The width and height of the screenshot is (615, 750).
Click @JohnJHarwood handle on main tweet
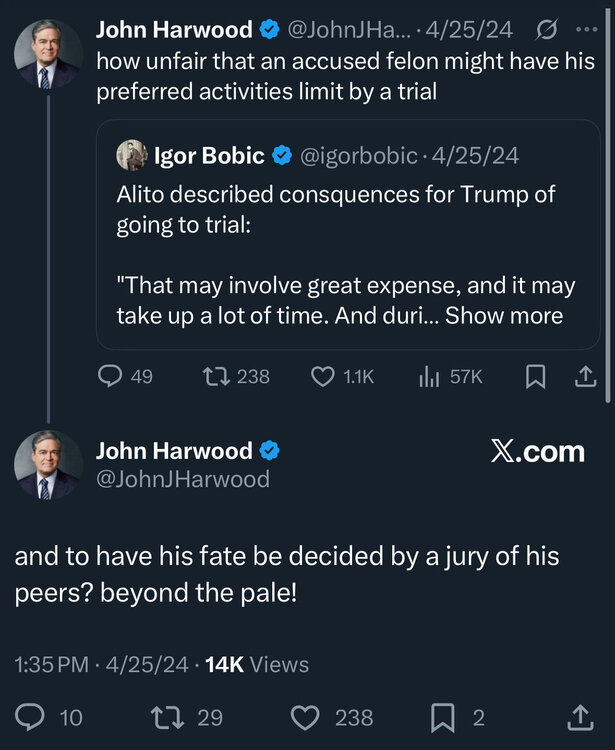[182, 479]
